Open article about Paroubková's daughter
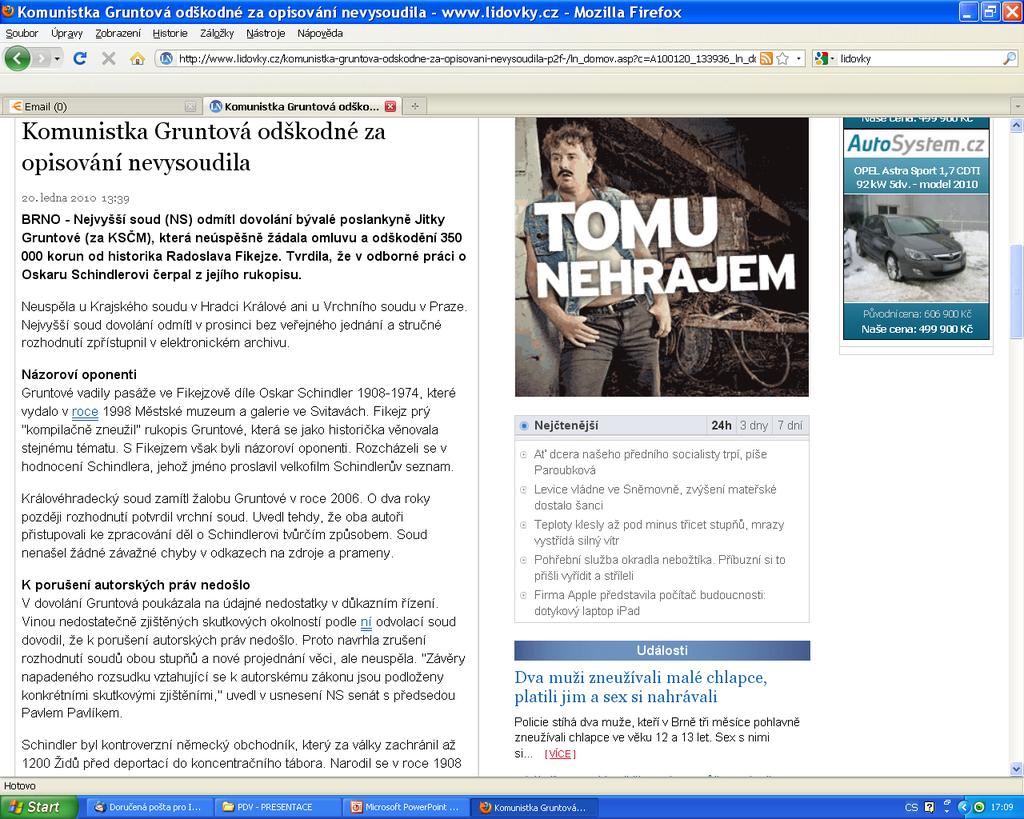1024x819 pixels. coord(650,462)
